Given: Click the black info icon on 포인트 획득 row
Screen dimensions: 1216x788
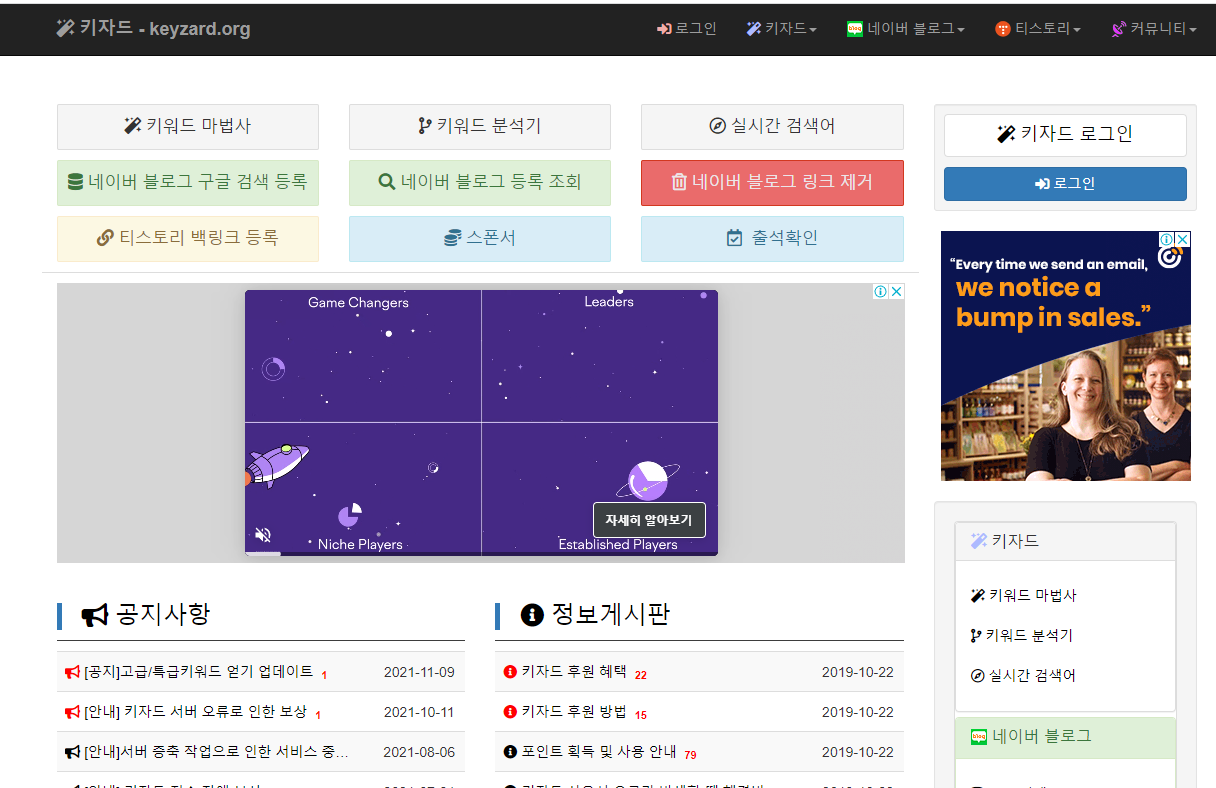Looking at the screenshot, I should click(x=510, y=752).
